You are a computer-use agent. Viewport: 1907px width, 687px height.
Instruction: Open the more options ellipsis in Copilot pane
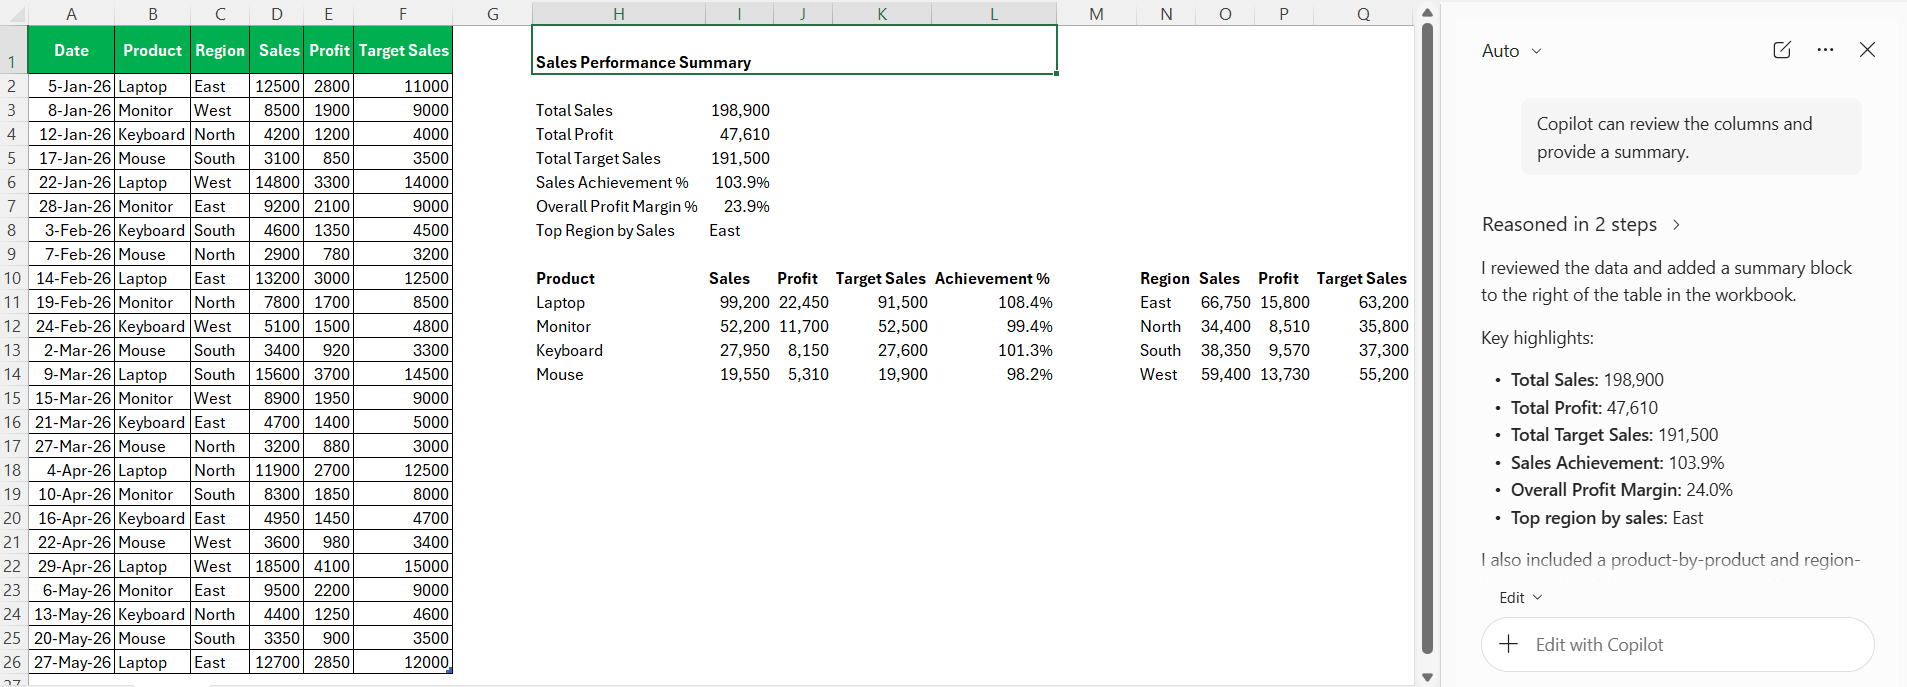(x=1825, y=50)
